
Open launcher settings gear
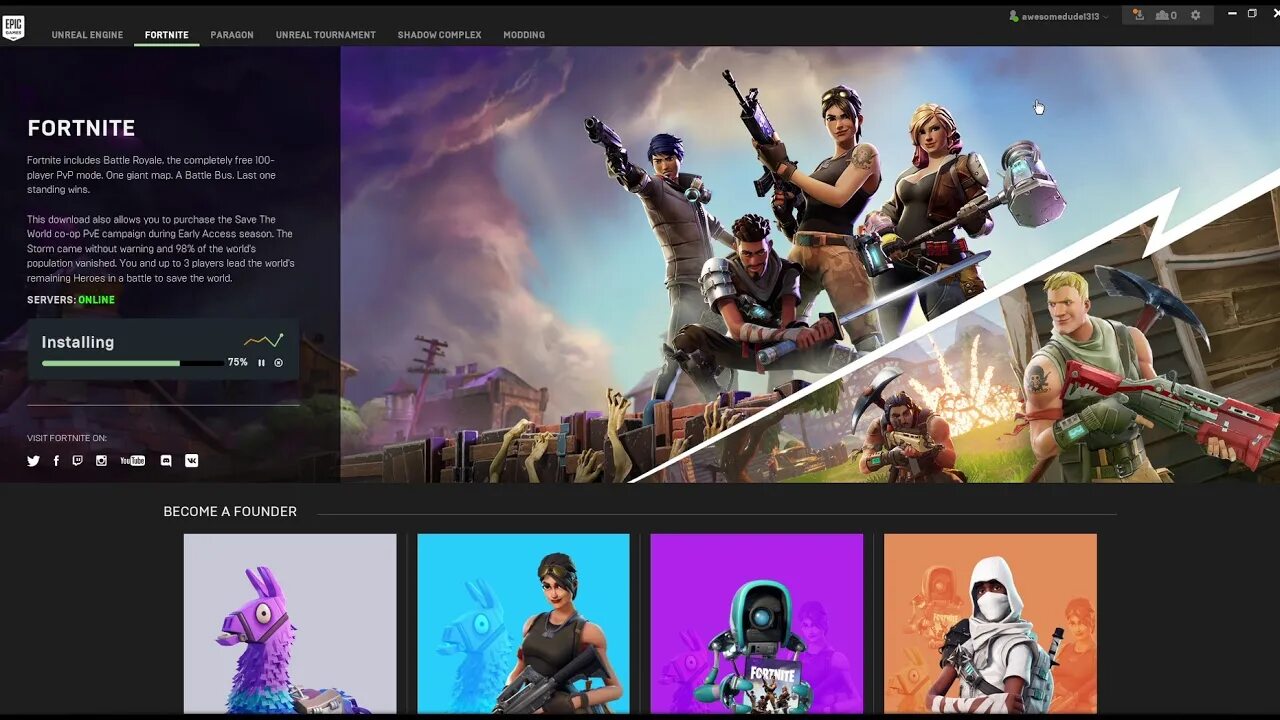pos(1195,15)
